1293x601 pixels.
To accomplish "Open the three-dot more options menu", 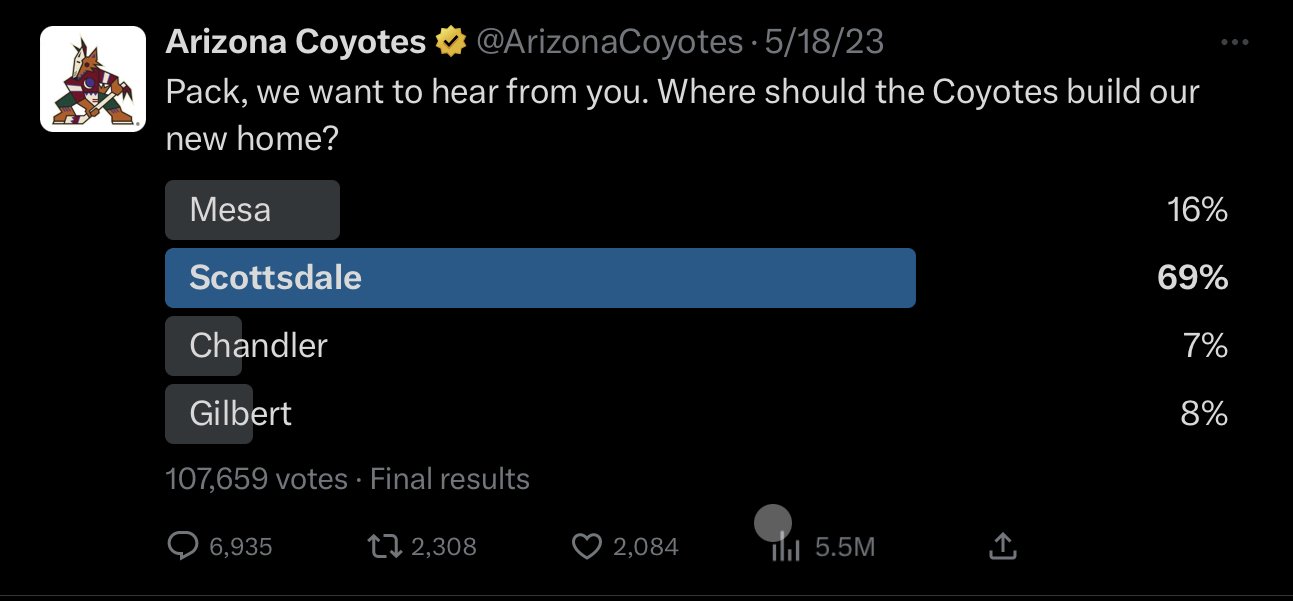I will point(1236,42).
